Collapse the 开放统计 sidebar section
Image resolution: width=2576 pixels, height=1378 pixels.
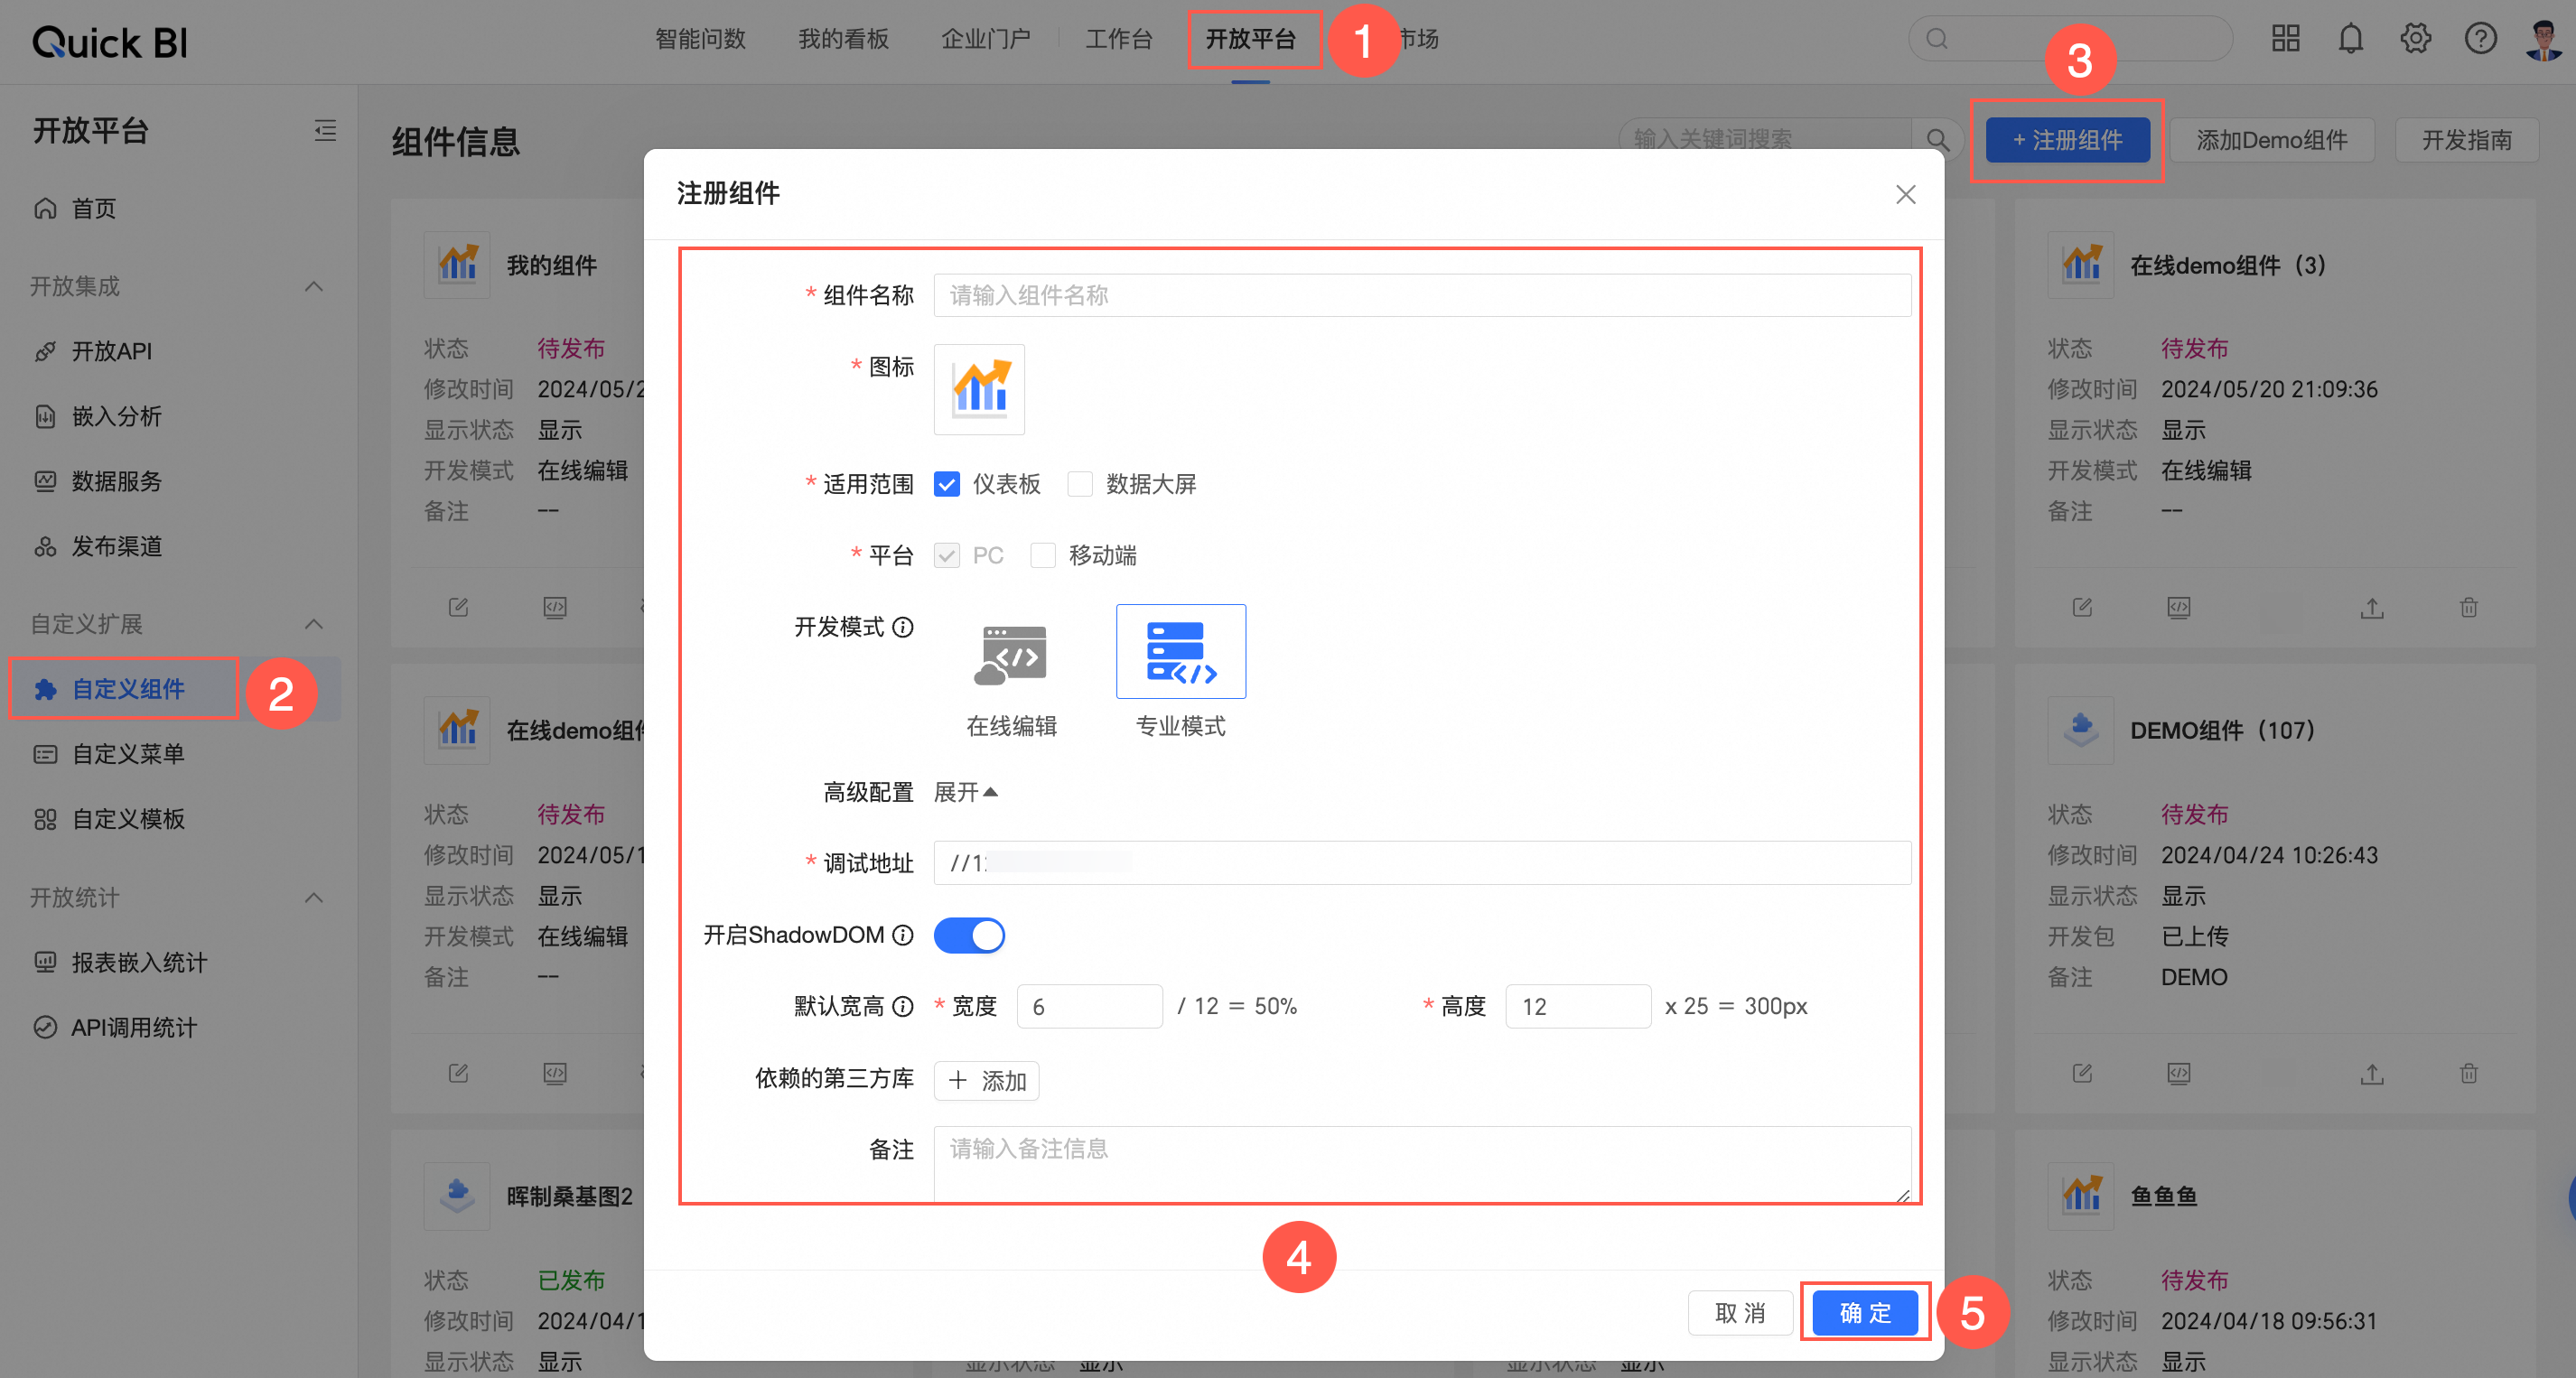point(314,898)
